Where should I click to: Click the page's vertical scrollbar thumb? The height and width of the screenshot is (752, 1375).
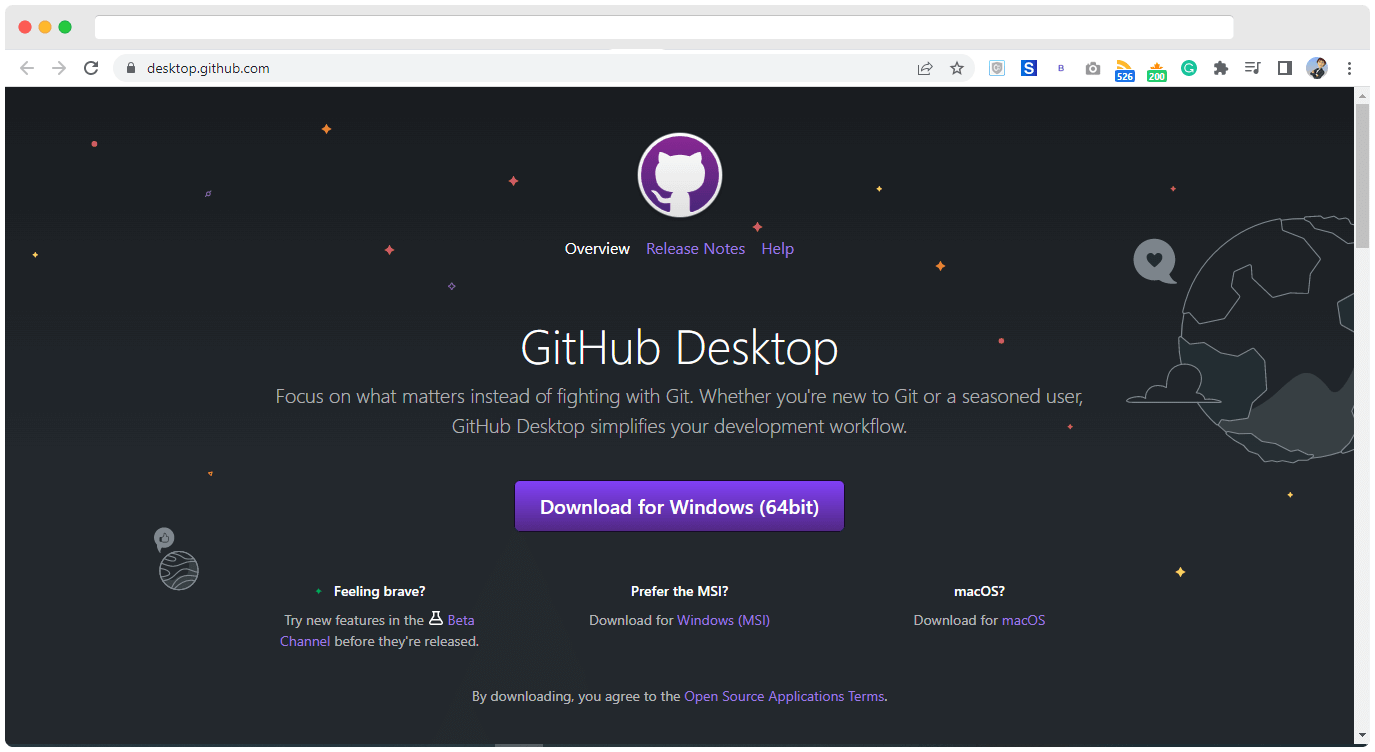click(x=1362, y=175)
